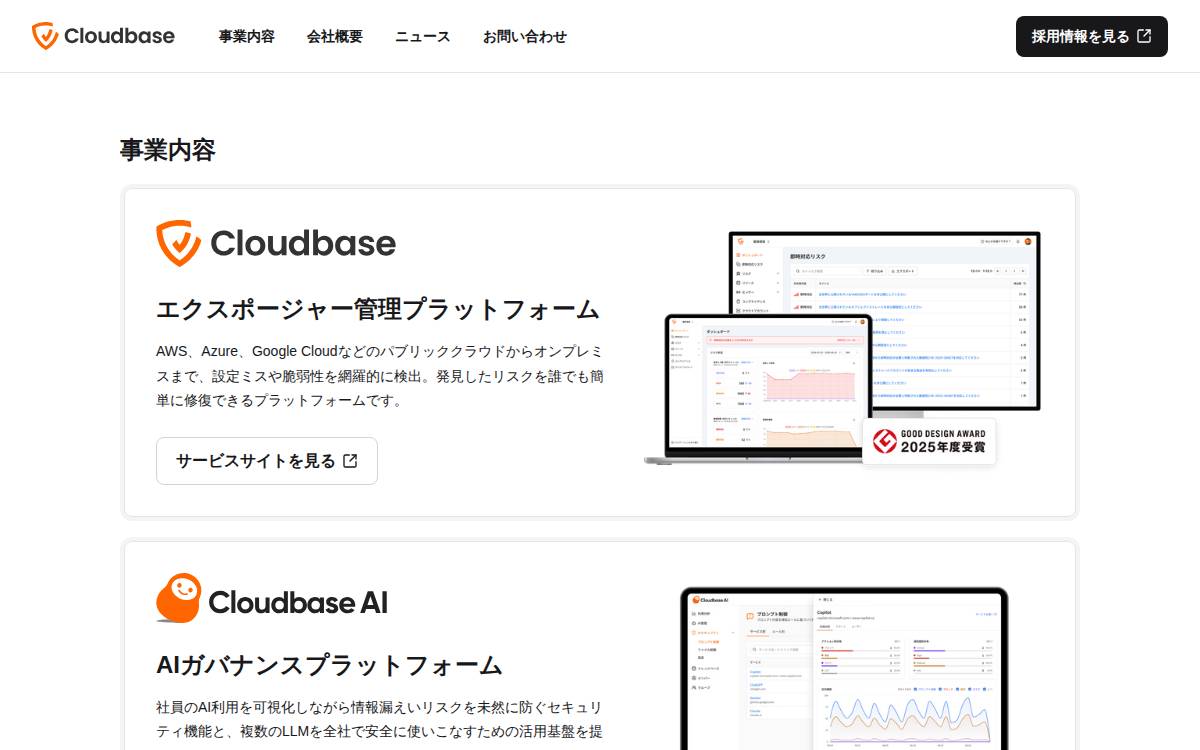This screenshot has height=750, width=1200.
Task: Click external-link icon in 採用情報を見る button
Action: [x=1144, y=36]
